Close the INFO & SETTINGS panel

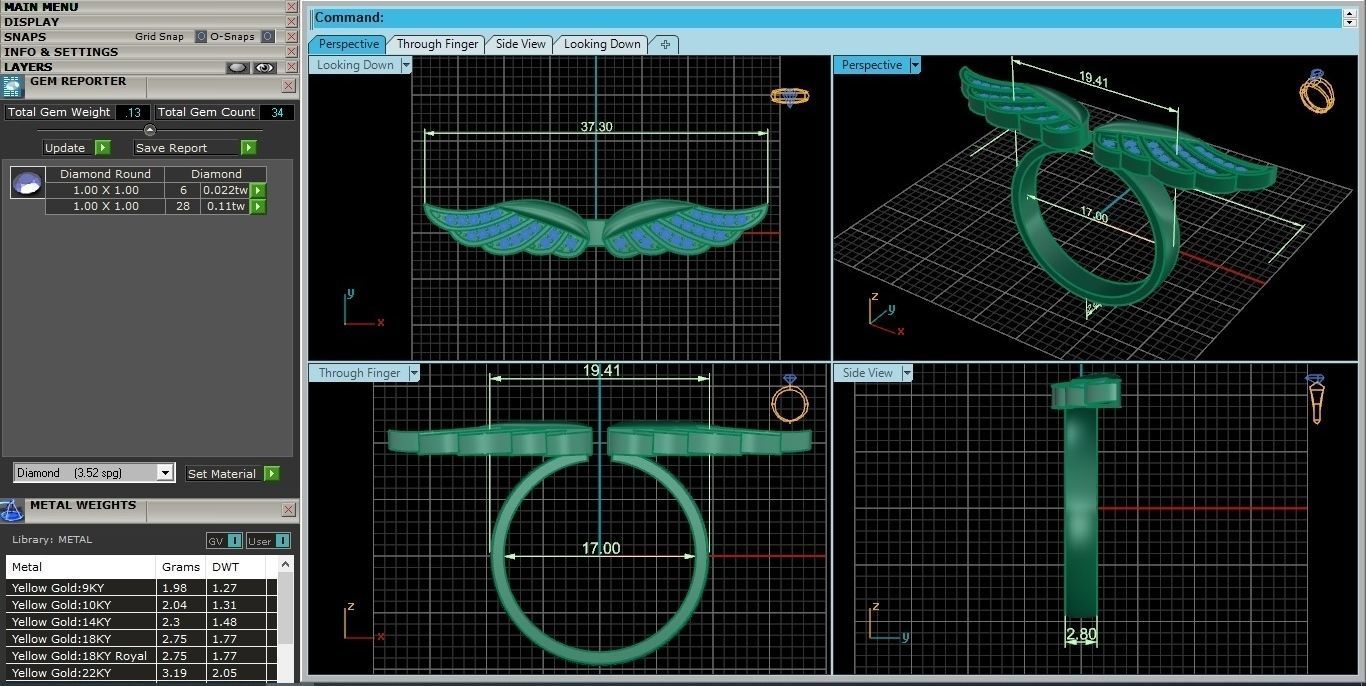coord(291,52)
